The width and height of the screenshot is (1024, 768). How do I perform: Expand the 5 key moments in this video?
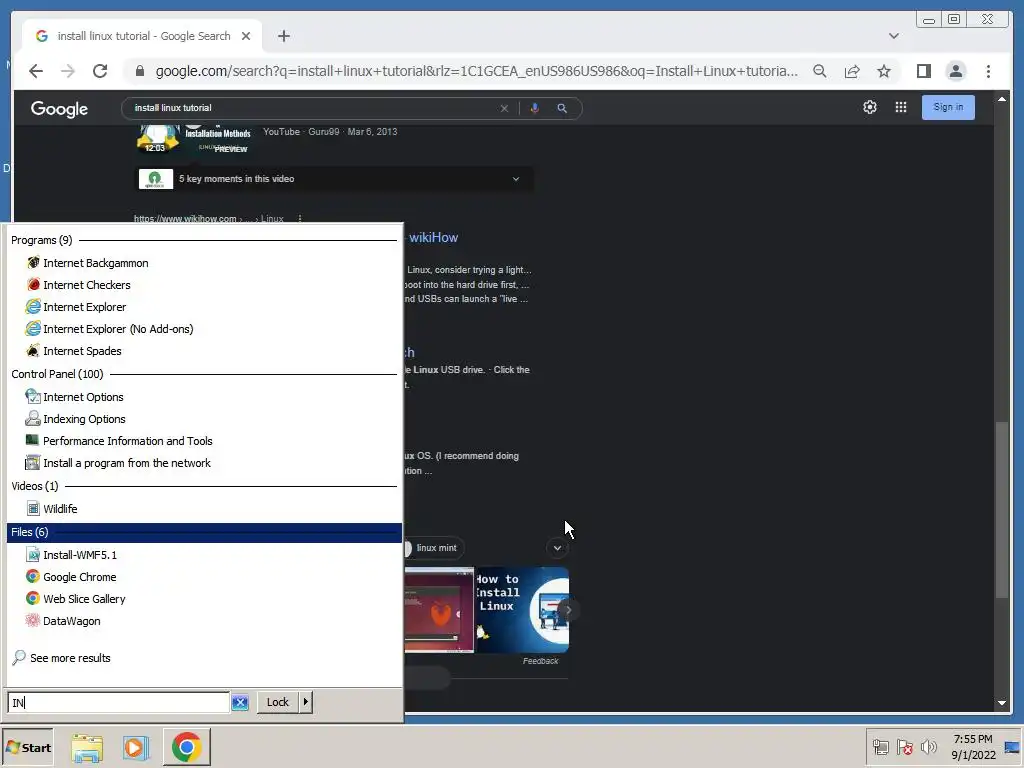(336, 179)
